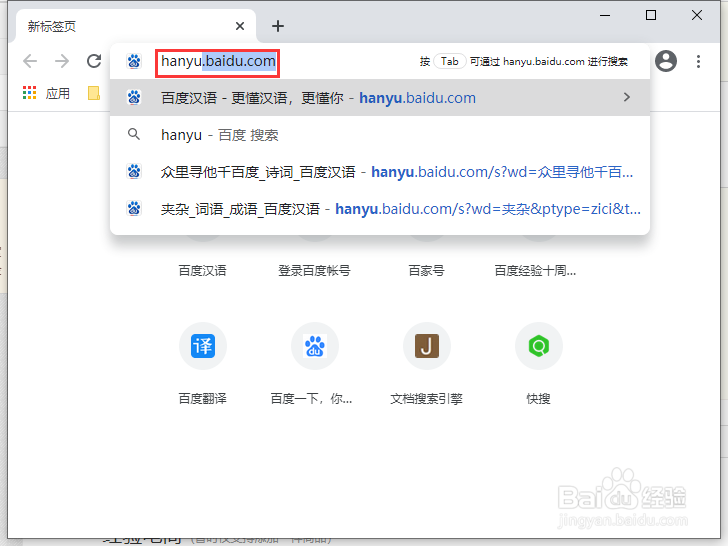Close the Chrome window
The image size is (728, 546).
click(x=697, y=15)
